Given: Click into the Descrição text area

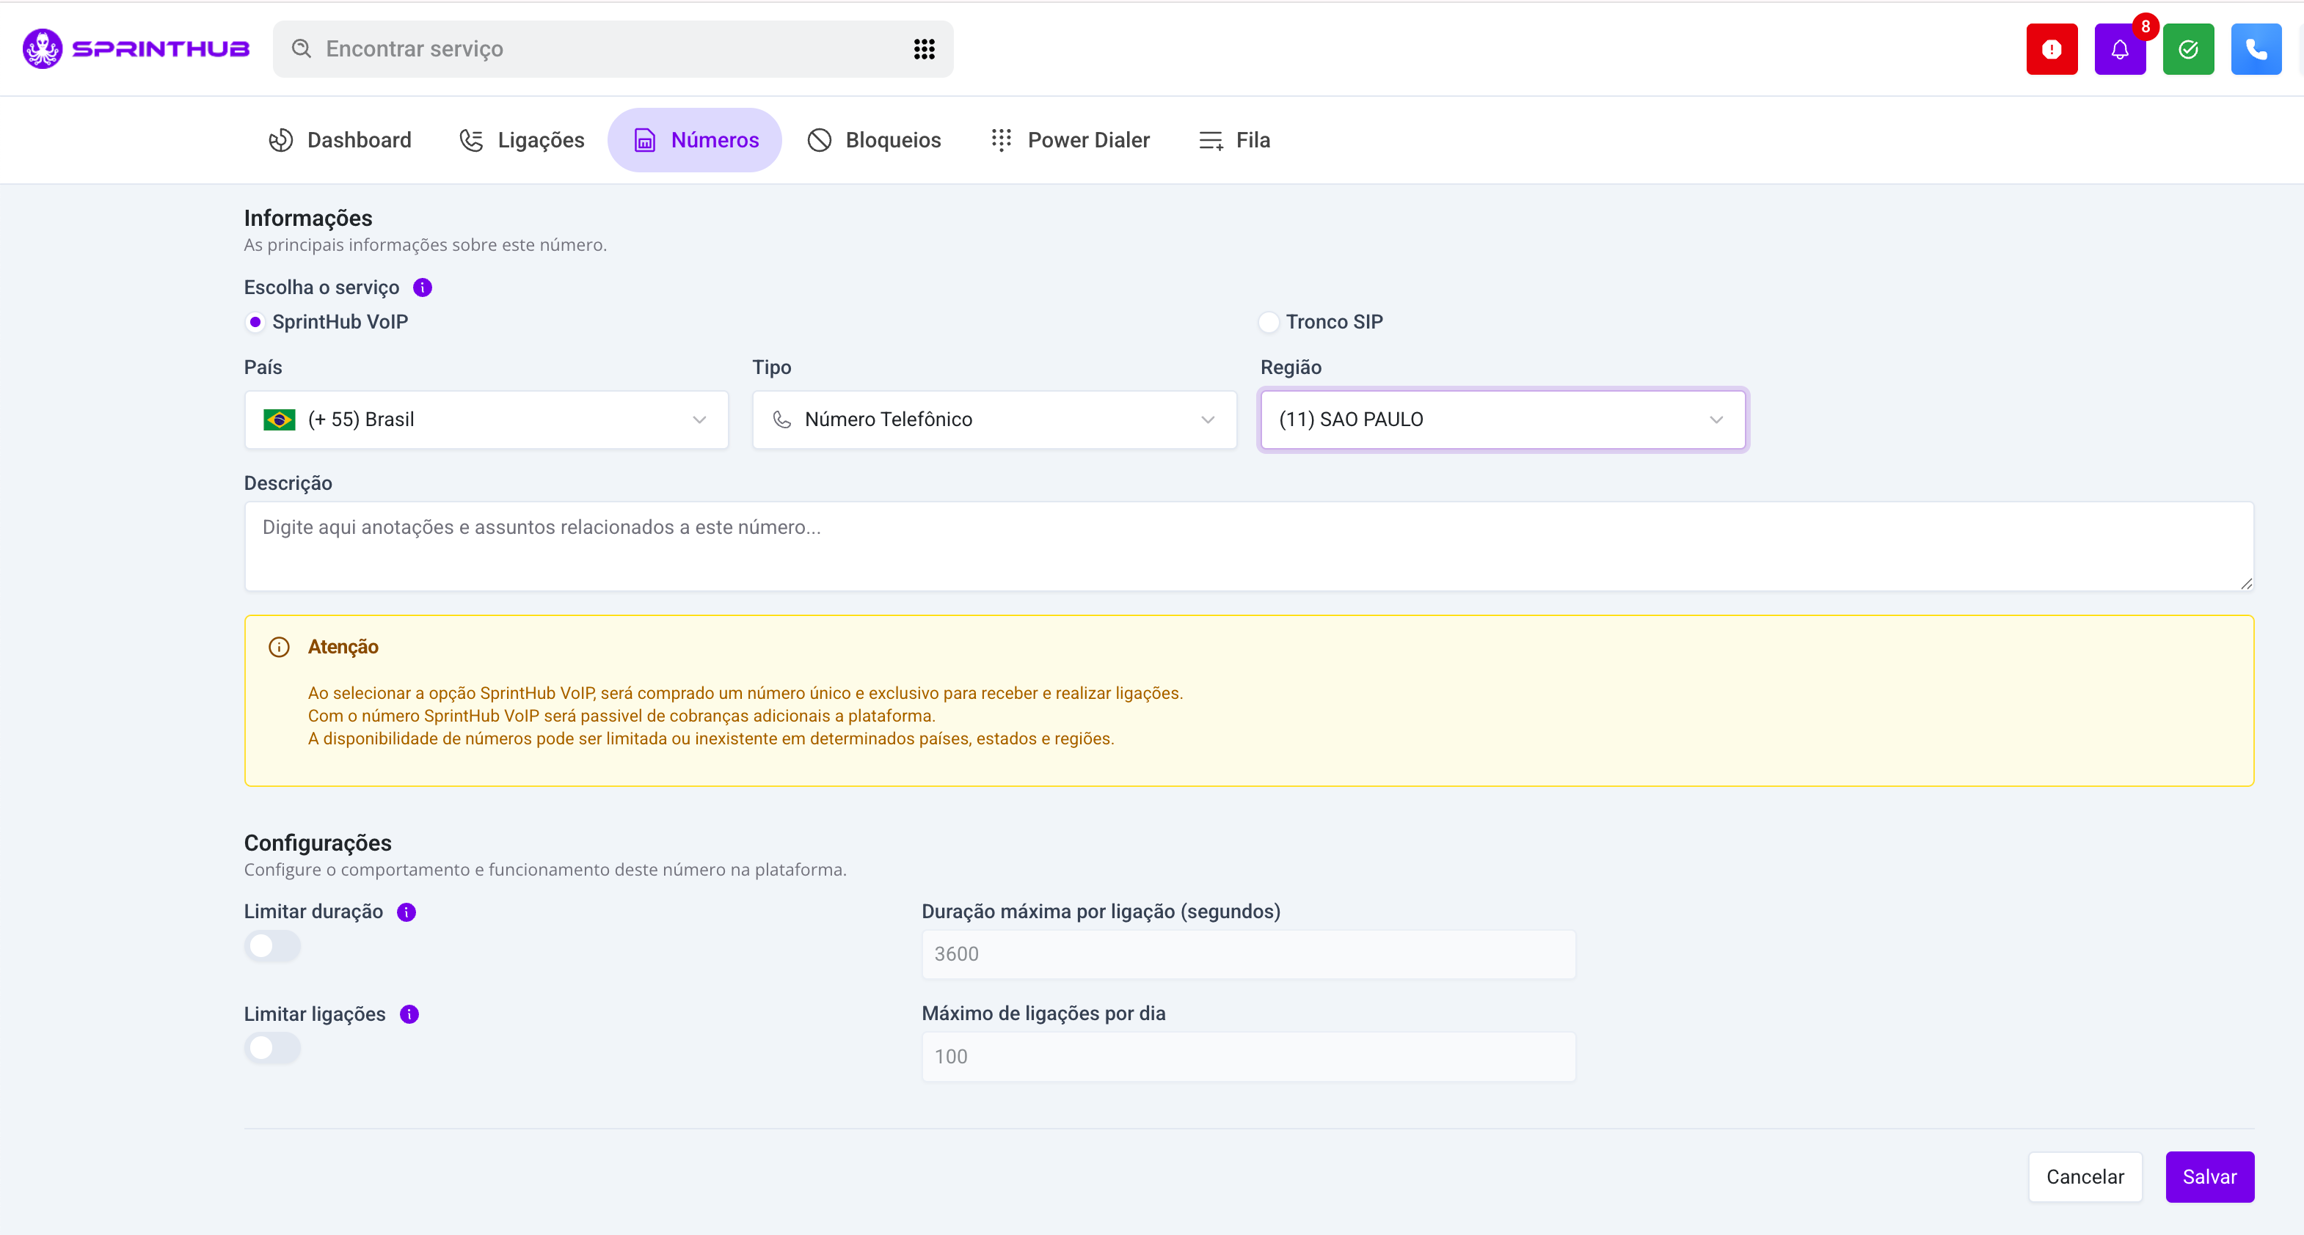Looking at the screenshot, I should click(x=1248, y=546).
